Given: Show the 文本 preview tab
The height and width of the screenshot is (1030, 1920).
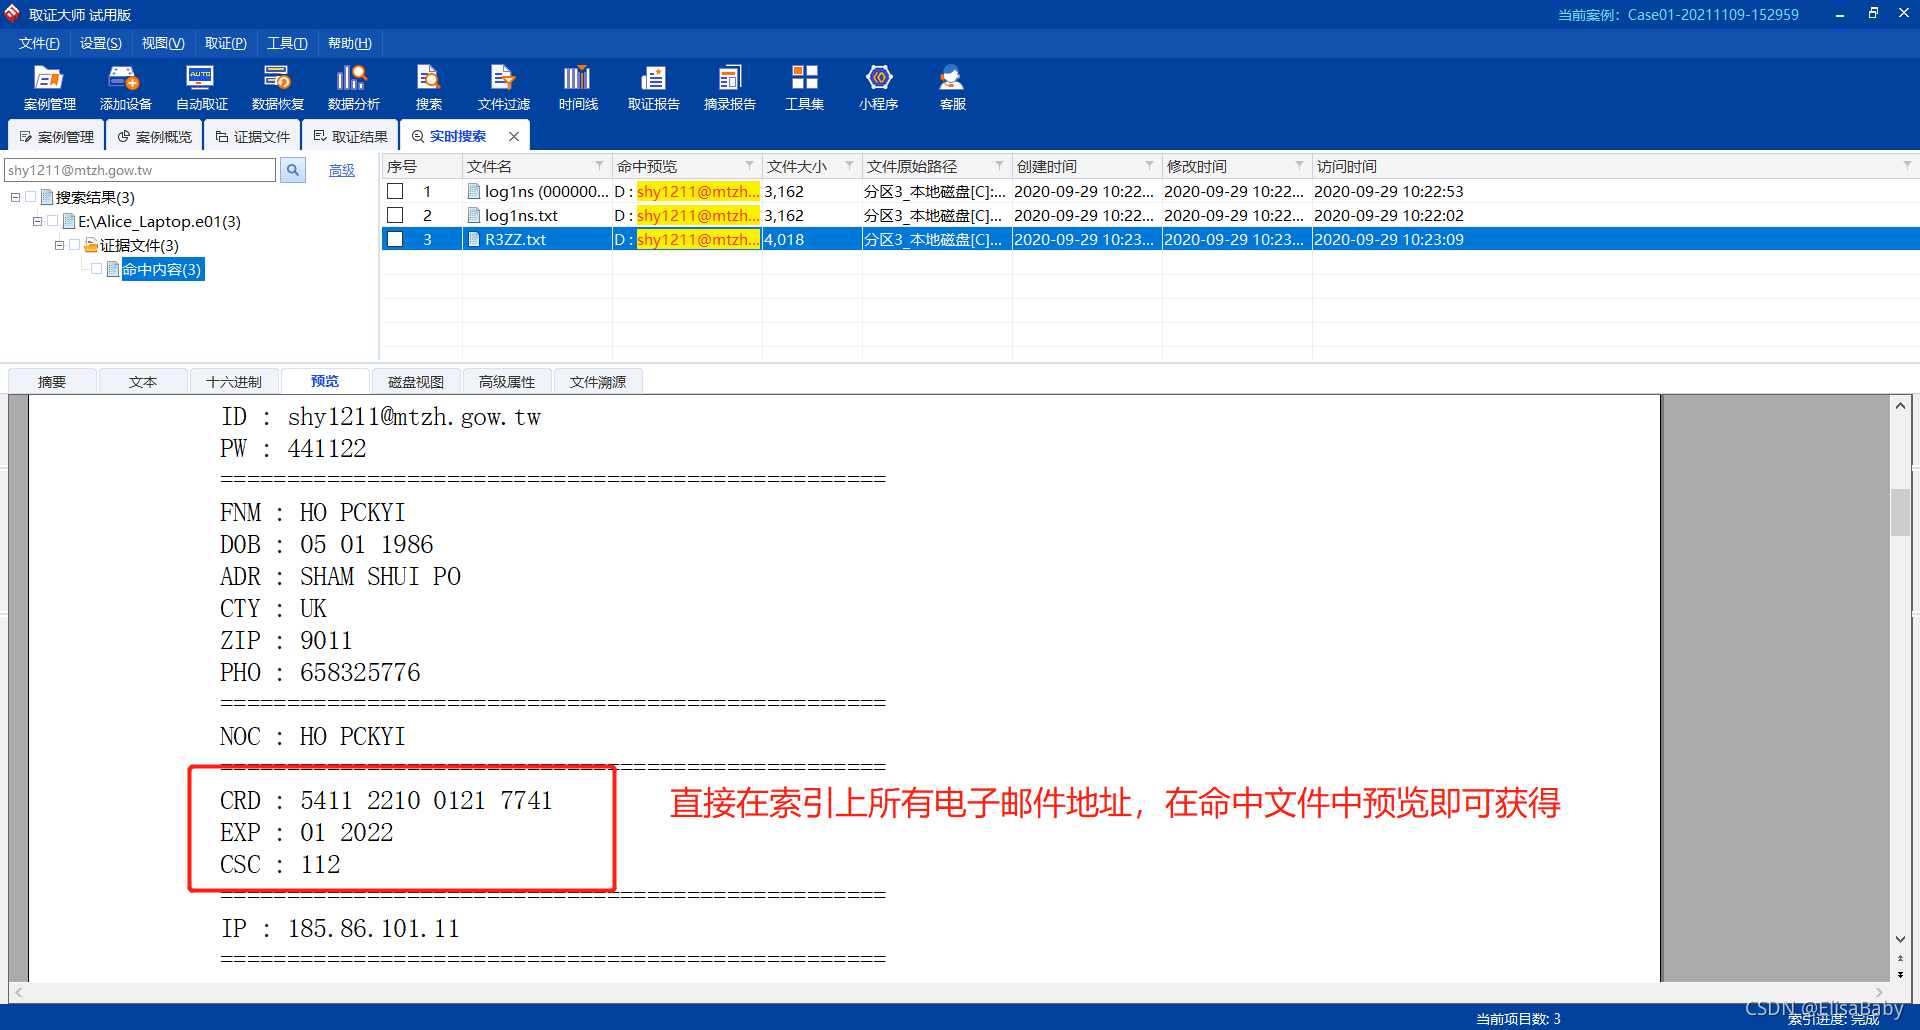Looking at the screenshot, I should pyautogui.click(x=143, y=381).
